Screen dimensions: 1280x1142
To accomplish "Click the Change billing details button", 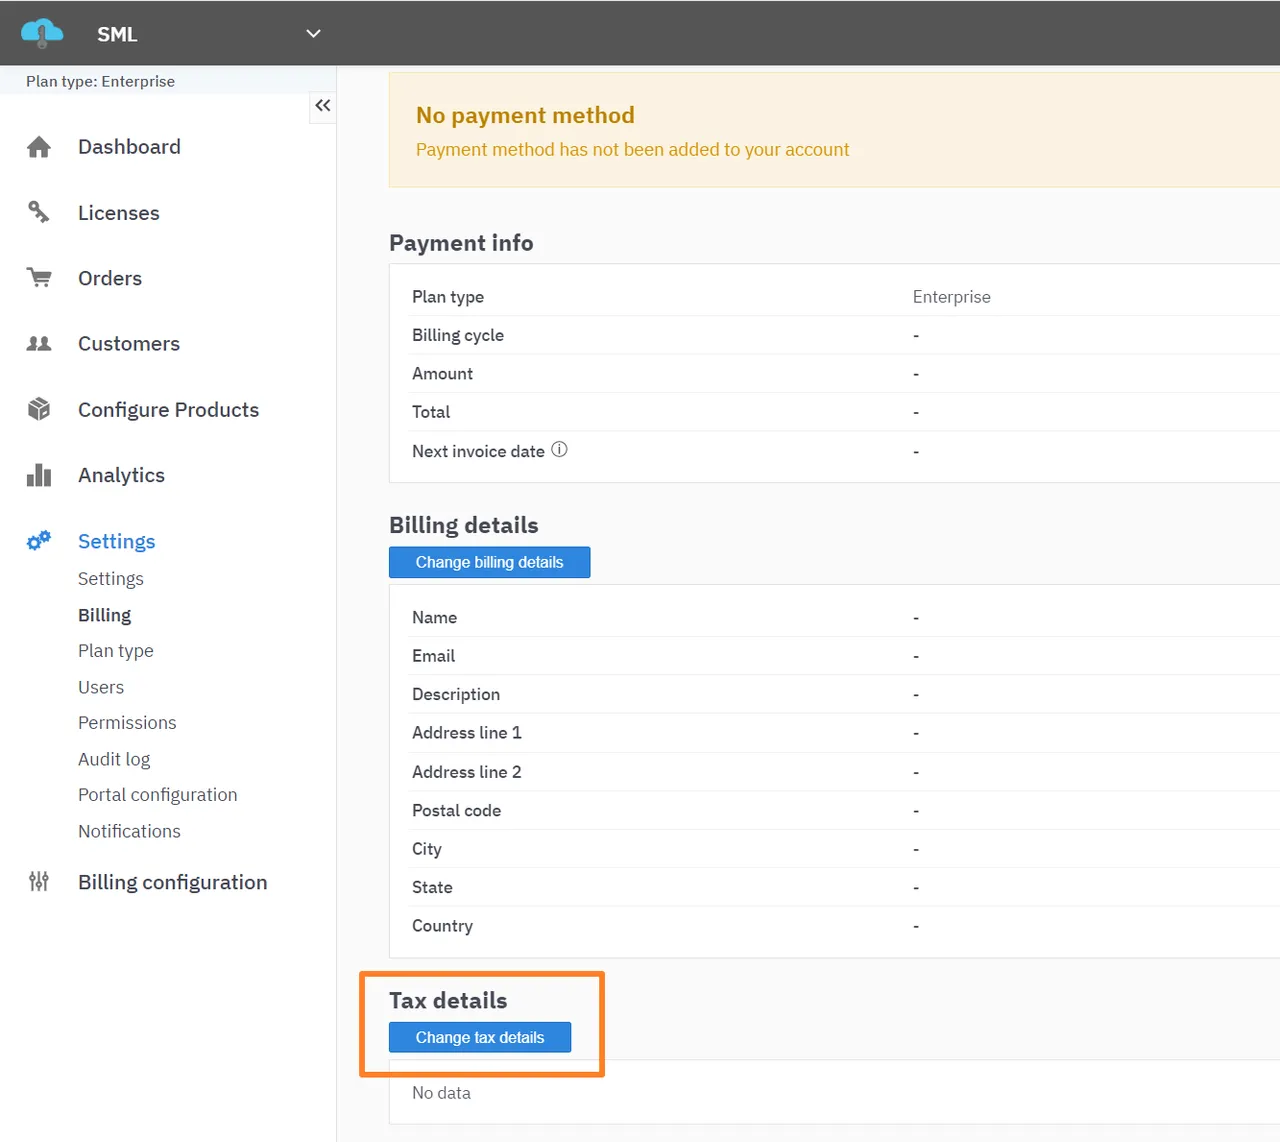I will [x=489, y=562].
